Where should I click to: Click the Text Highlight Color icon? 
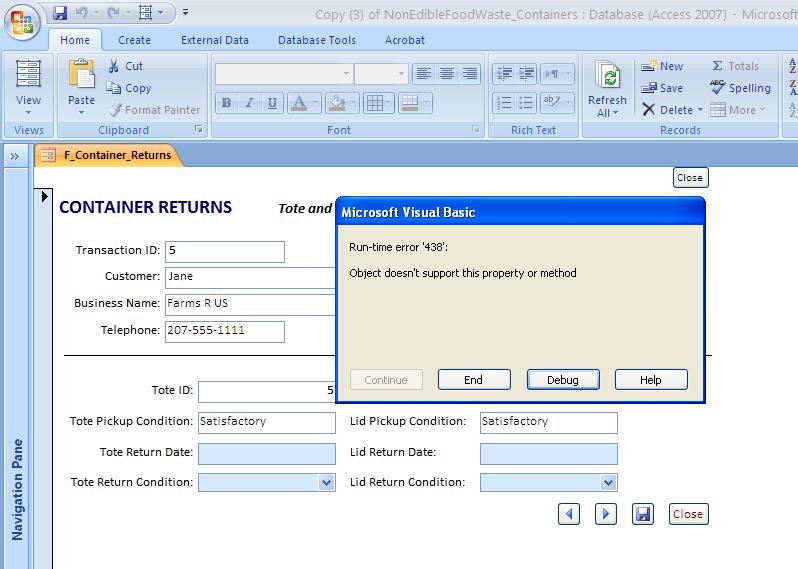[x=552, y=102]
